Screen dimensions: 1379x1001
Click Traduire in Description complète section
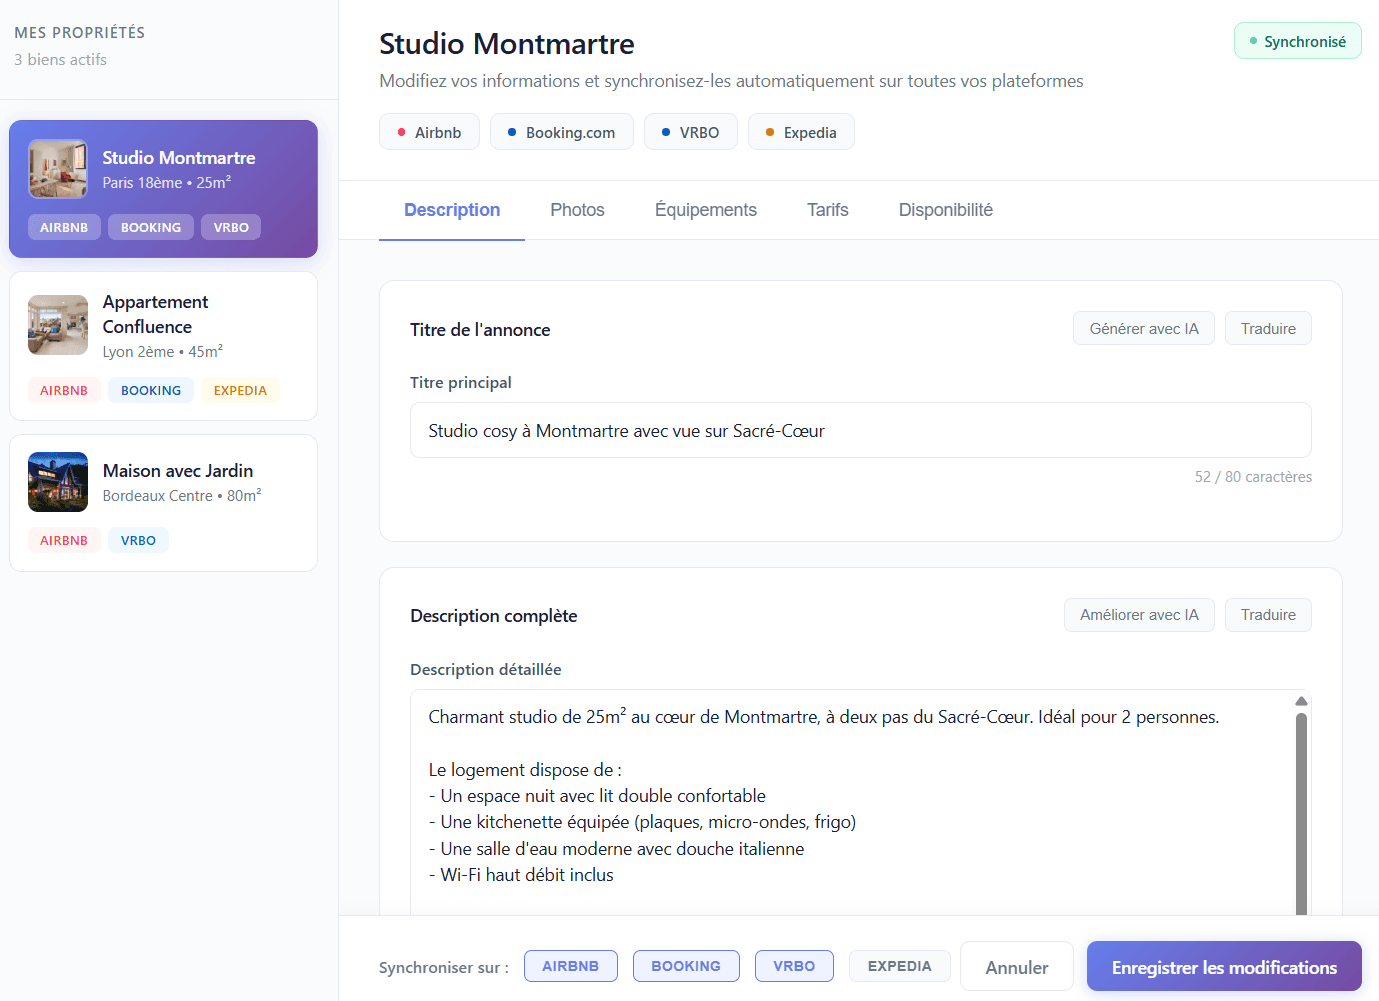pyautogui.click(x=1268, y=615)
